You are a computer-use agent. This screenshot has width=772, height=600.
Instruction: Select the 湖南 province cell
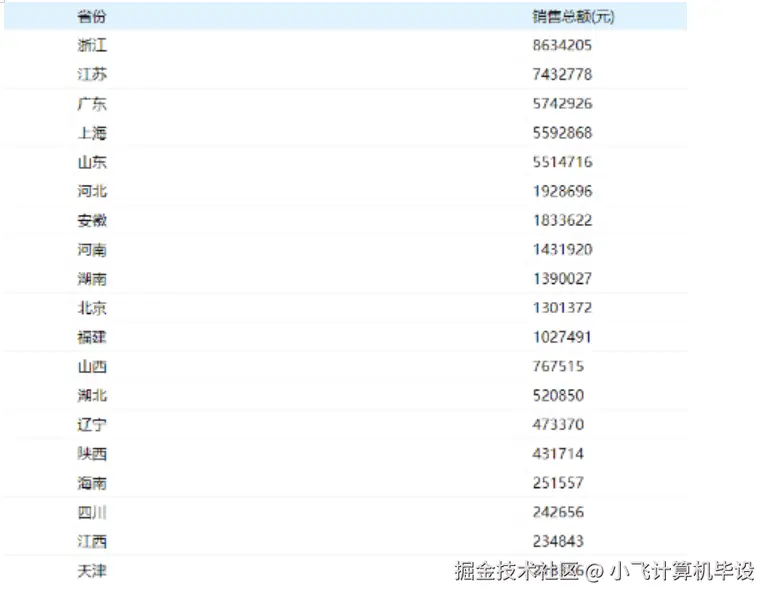pyautogui.click(x=92, y=279)
